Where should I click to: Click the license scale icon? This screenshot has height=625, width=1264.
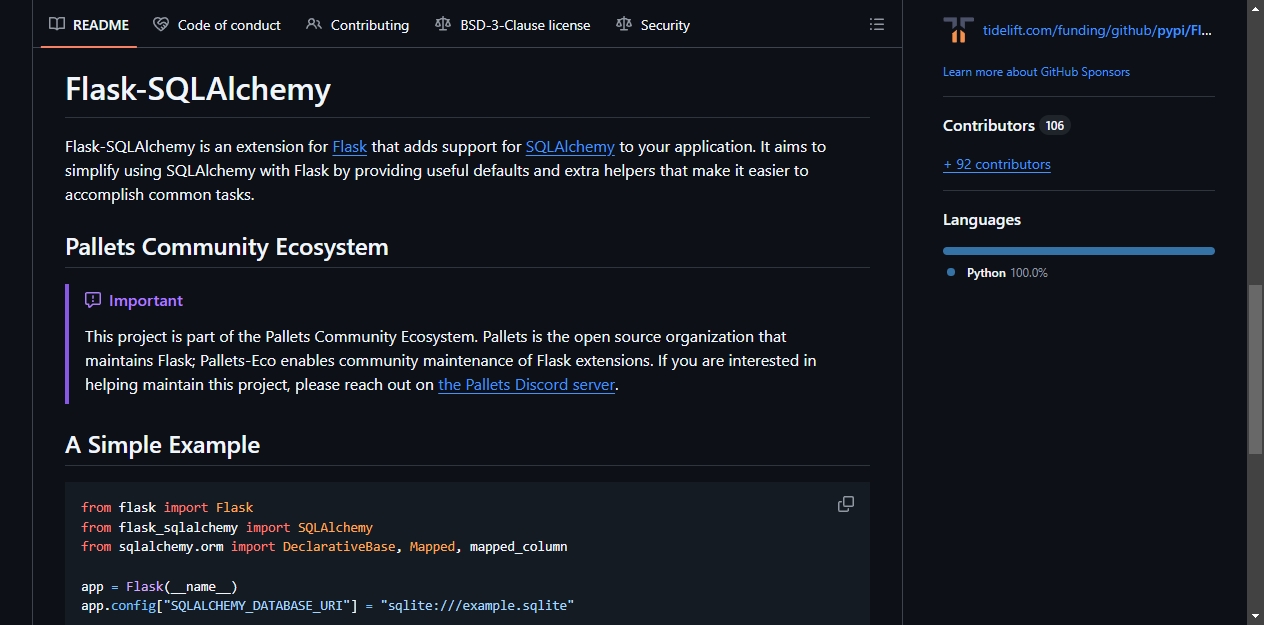[x=443, y=25]
